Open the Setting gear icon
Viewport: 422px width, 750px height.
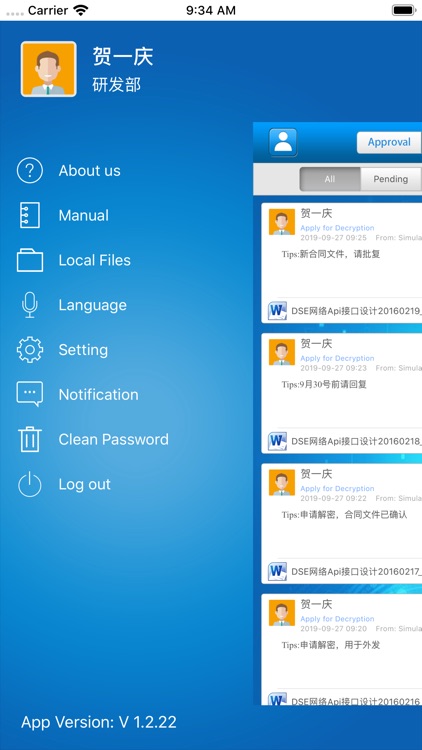point(30,350)
